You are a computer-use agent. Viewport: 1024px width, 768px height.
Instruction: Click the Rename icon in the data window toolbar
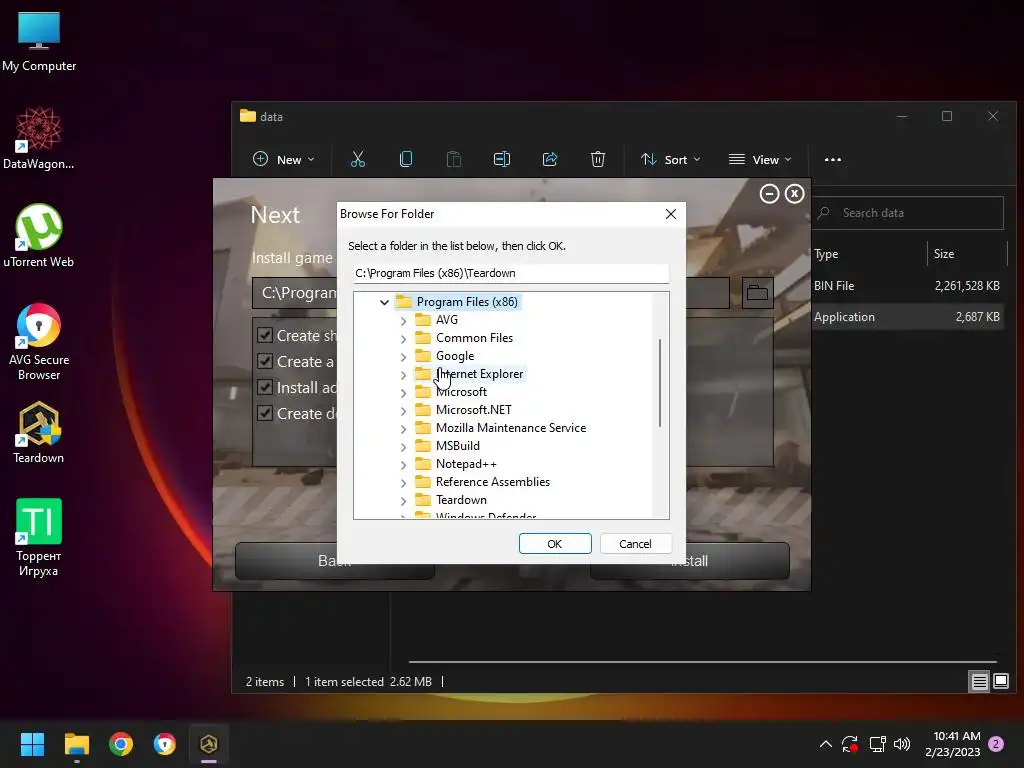(x=502, y=159)
